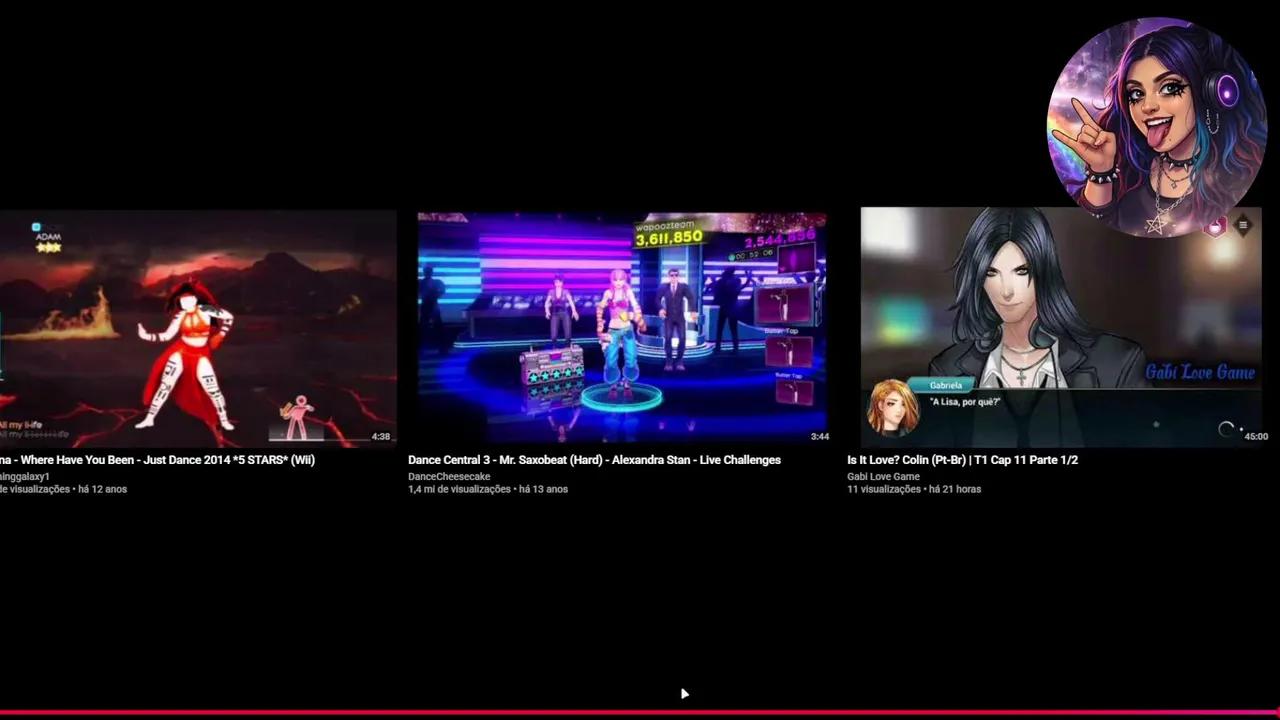
Task: Click '11 visualizações • há 21 horas' text
Action: 914,489
